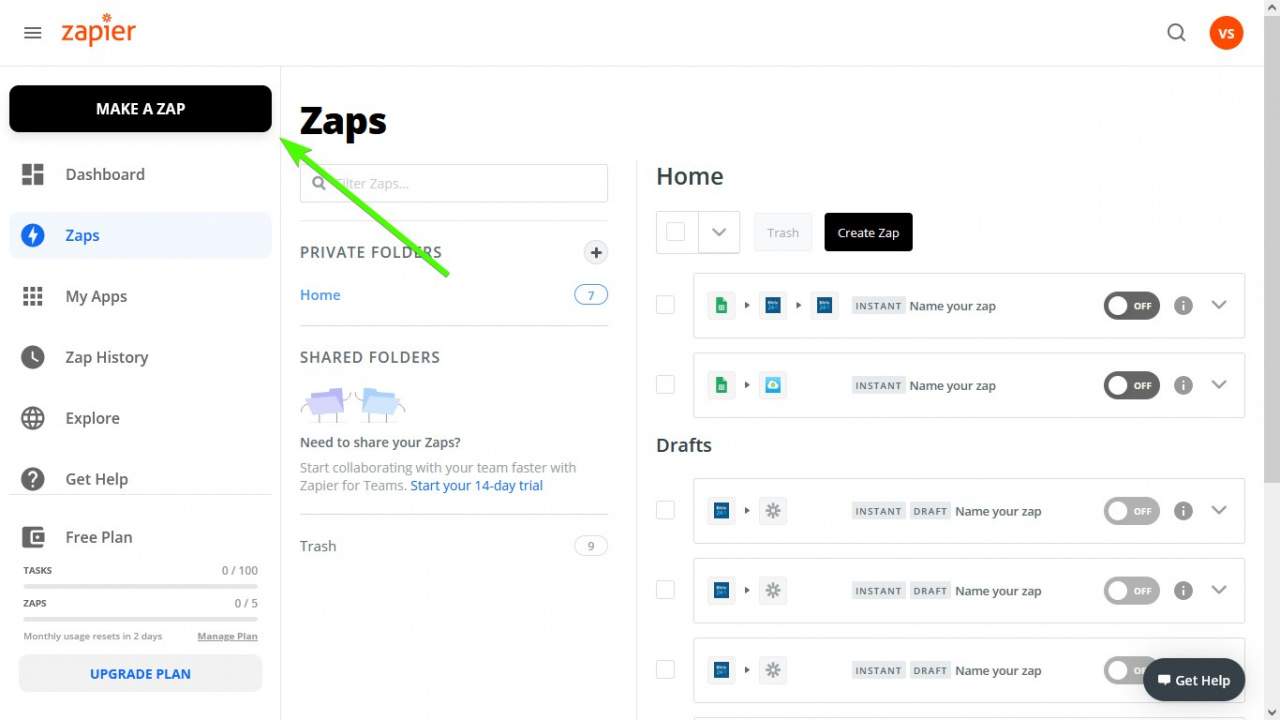
Task: Click the Zaps usage progress bar
Action: pos(140,619)
